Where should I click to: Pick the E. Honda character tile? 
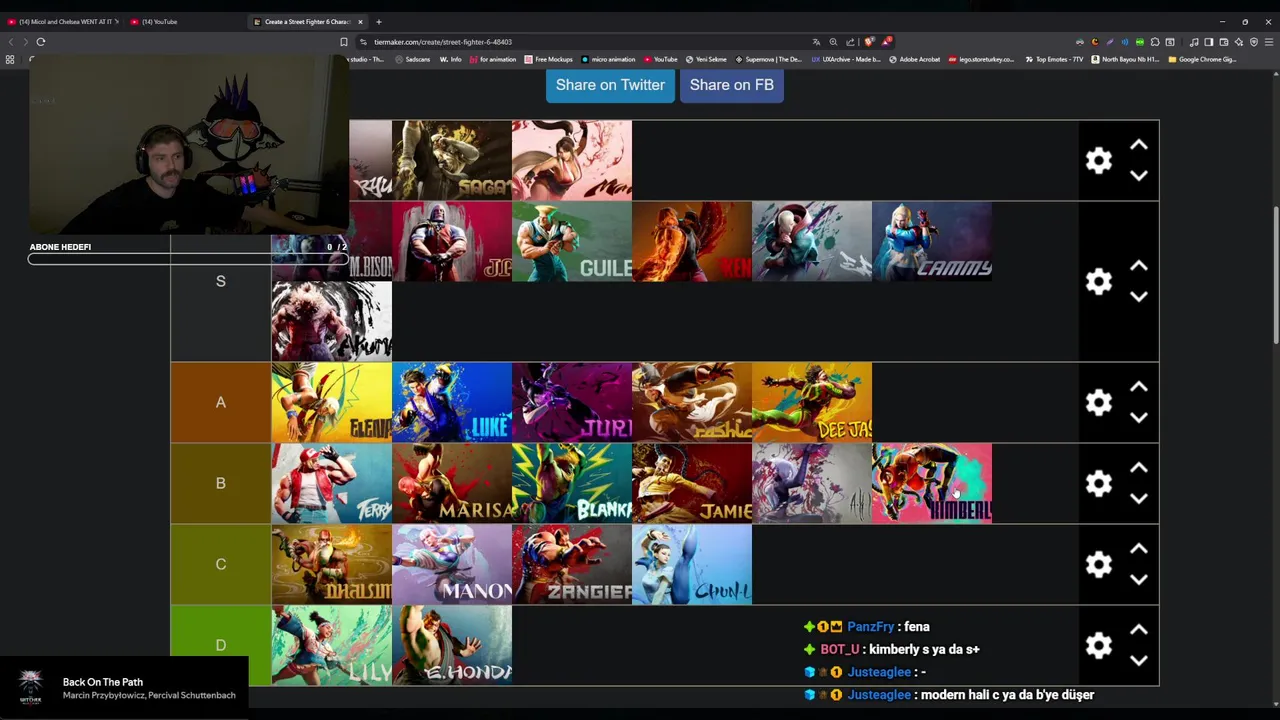tap(452, 645)
